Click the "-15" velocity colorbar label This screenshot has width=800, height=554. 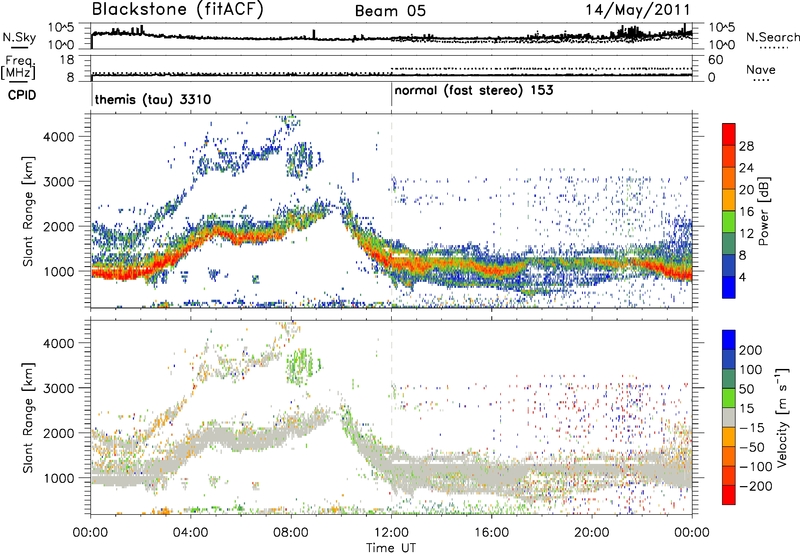(751, 428)
